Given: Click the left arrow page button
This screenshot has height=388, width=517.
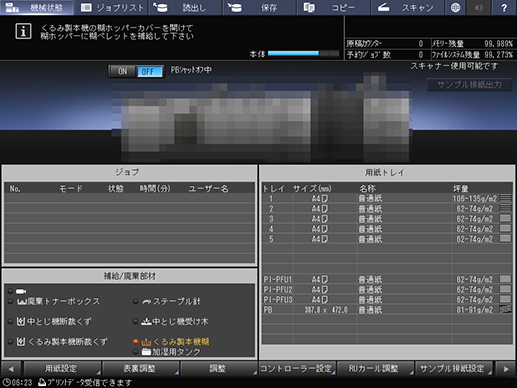Looking at the screenshot, I should pos(11,369).
